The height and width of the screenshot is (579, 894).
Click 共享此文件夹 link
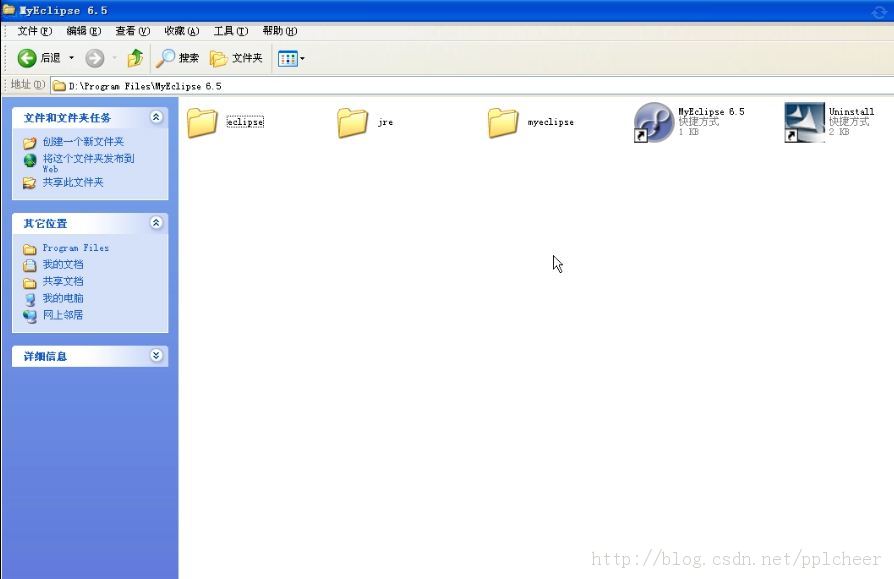point(73,182)
